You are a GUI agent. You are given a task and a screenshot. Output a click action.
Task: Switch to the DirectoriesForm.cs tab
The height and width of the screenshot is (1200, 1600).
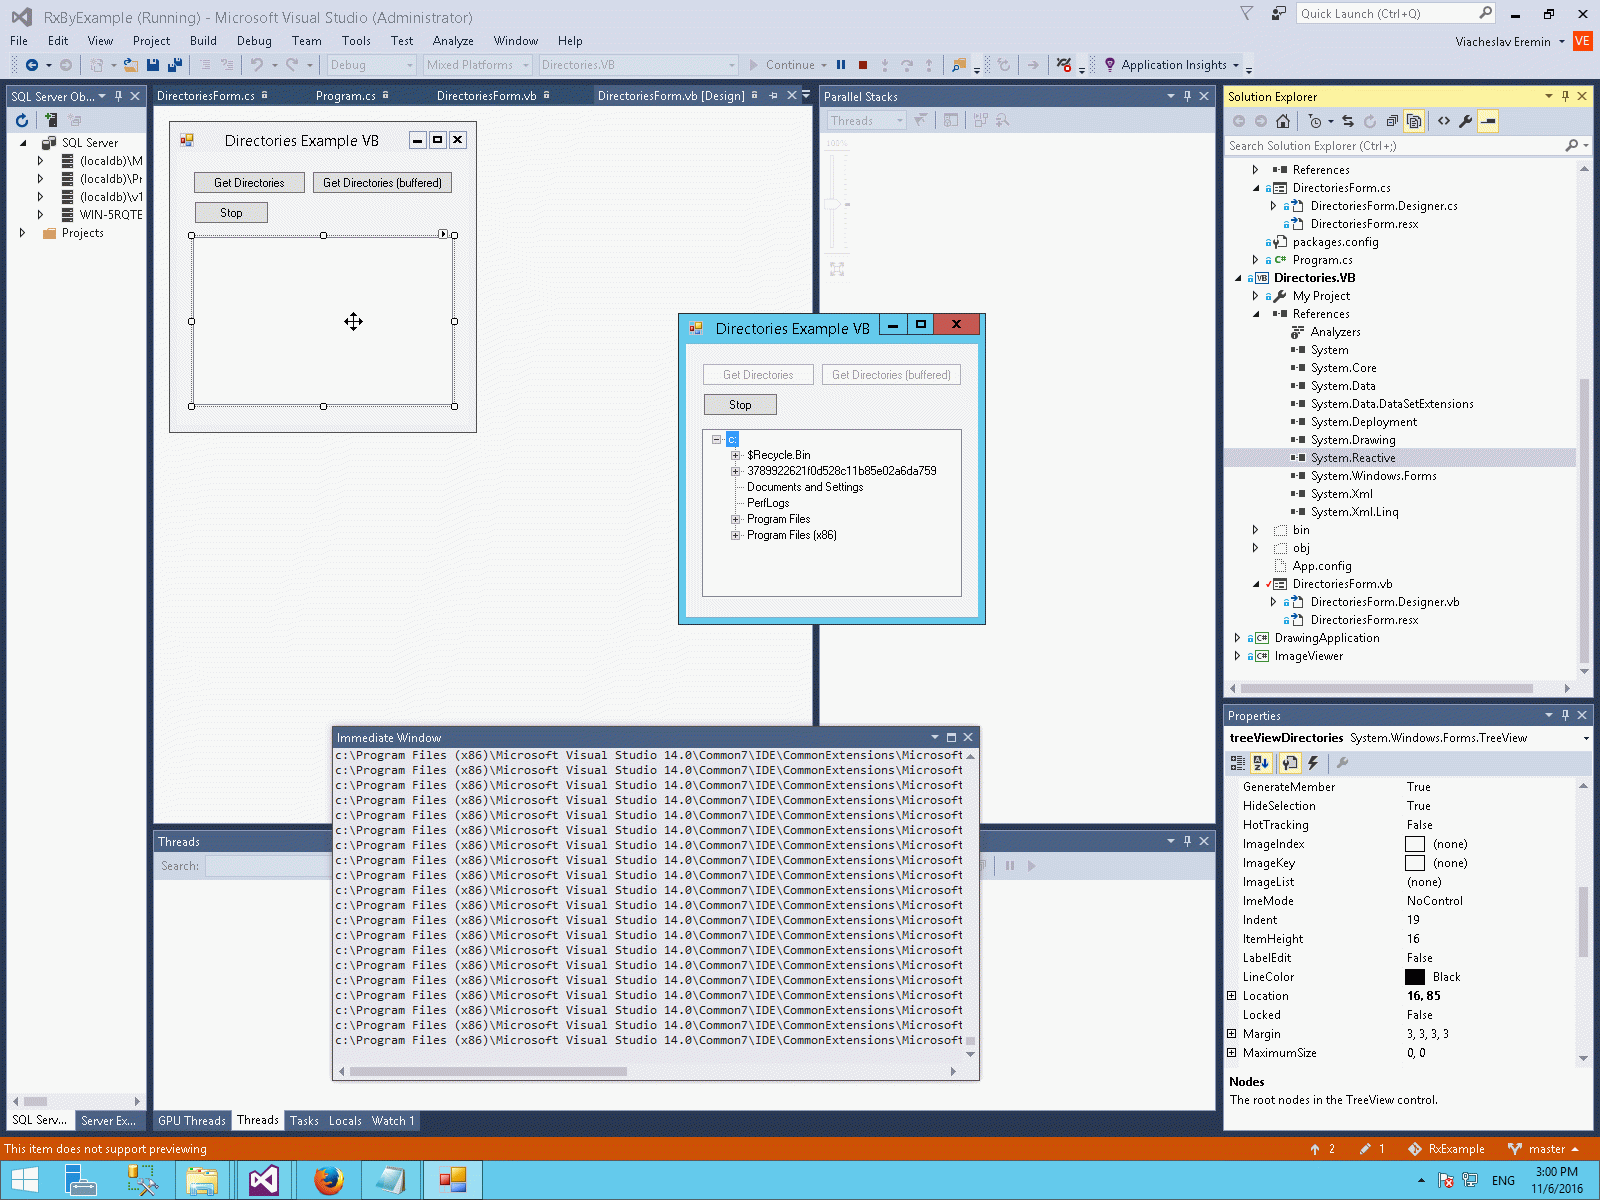pyautogui.click(x=206, y=96)
